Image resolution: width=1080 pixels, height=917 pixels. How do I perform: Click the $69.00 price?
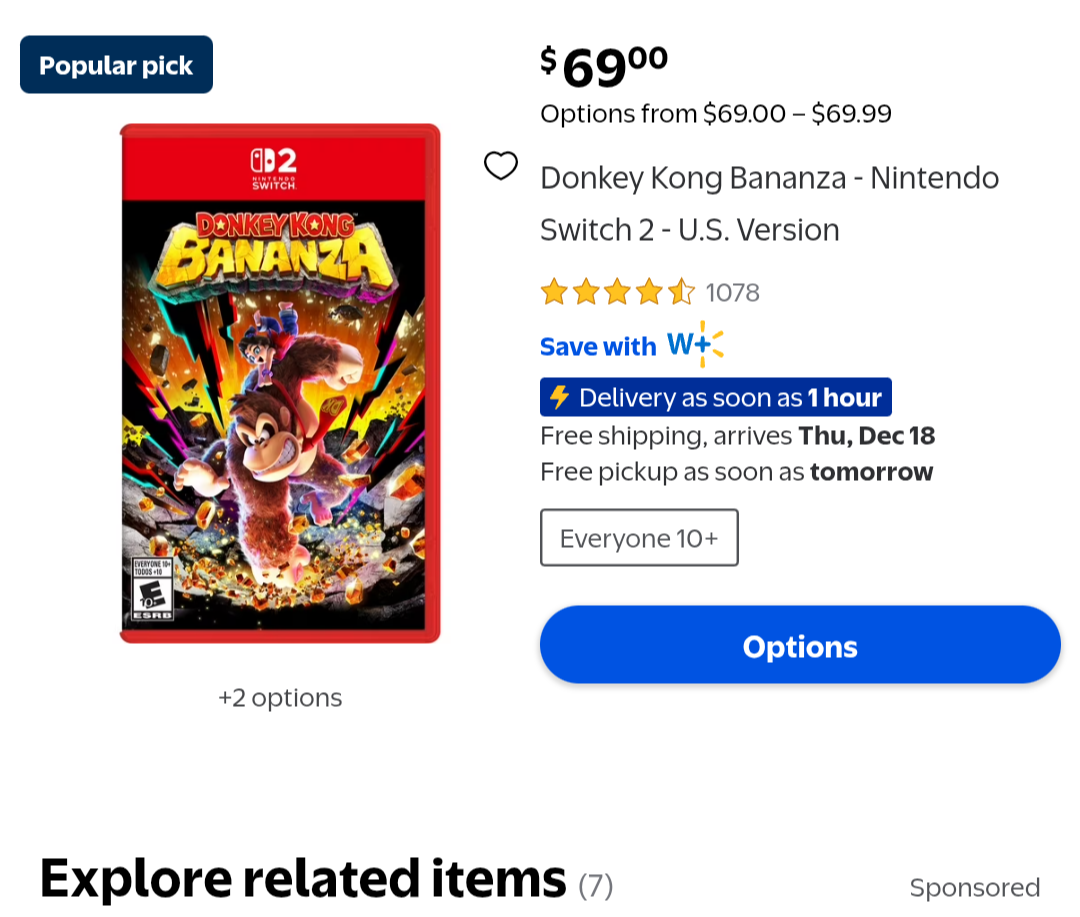point(604,66)
